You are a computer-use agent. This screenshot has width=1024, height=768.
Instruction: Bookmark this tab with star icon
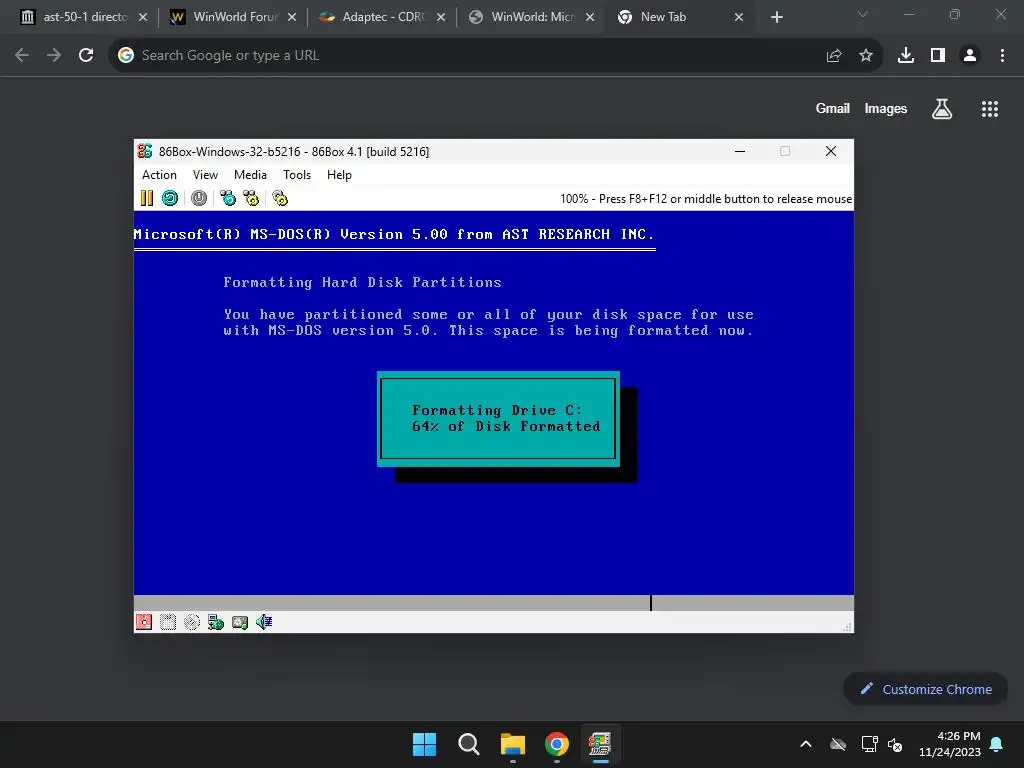[866, 56]
